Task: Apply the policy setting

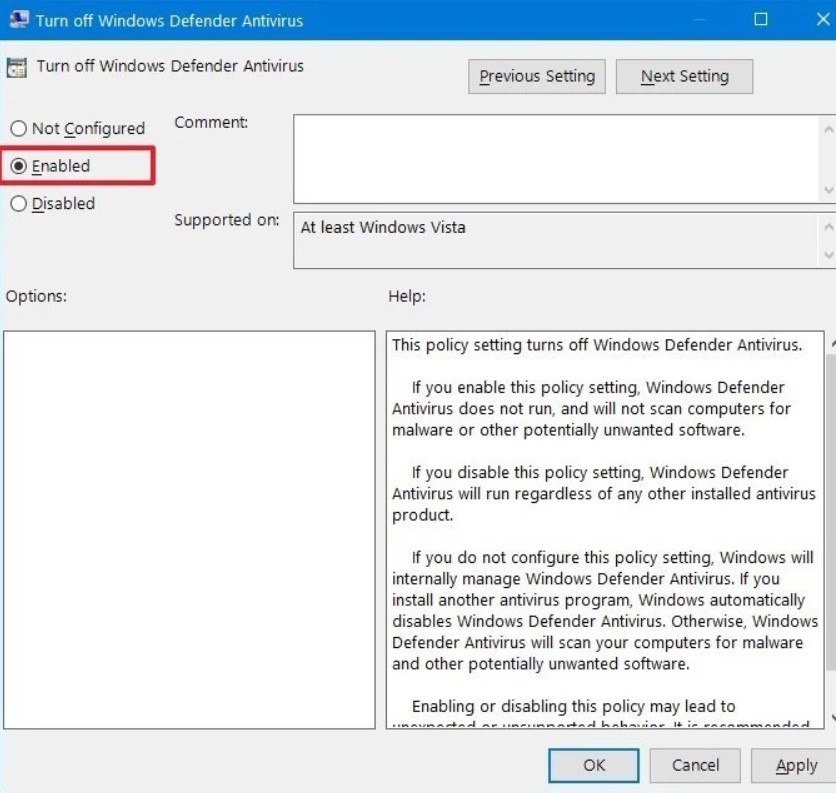Action: coord(796,765)
